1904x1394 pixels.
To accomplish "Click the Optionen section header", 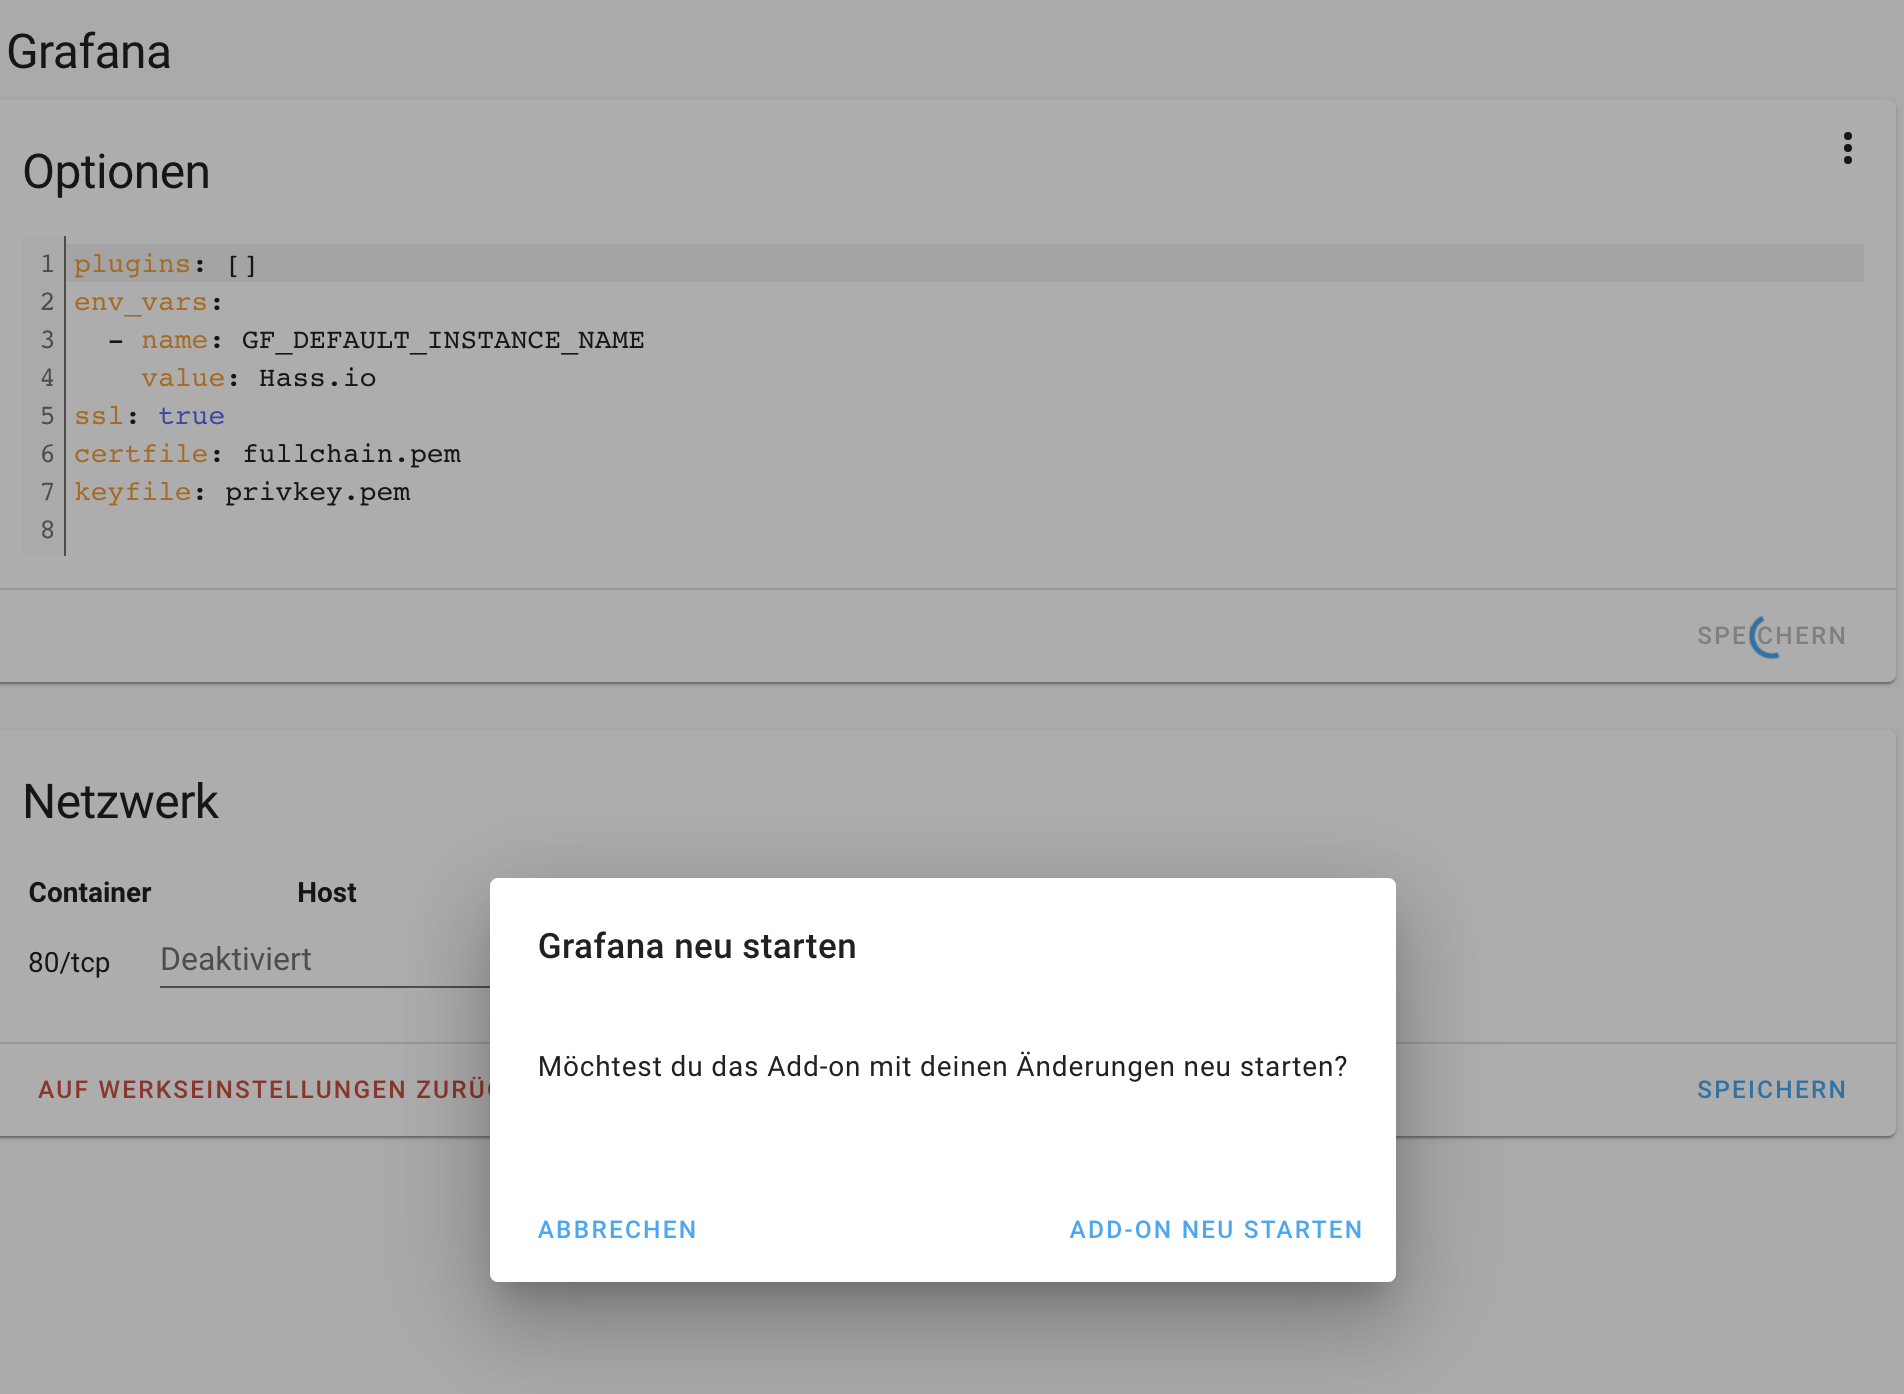I will coord(116,171).
